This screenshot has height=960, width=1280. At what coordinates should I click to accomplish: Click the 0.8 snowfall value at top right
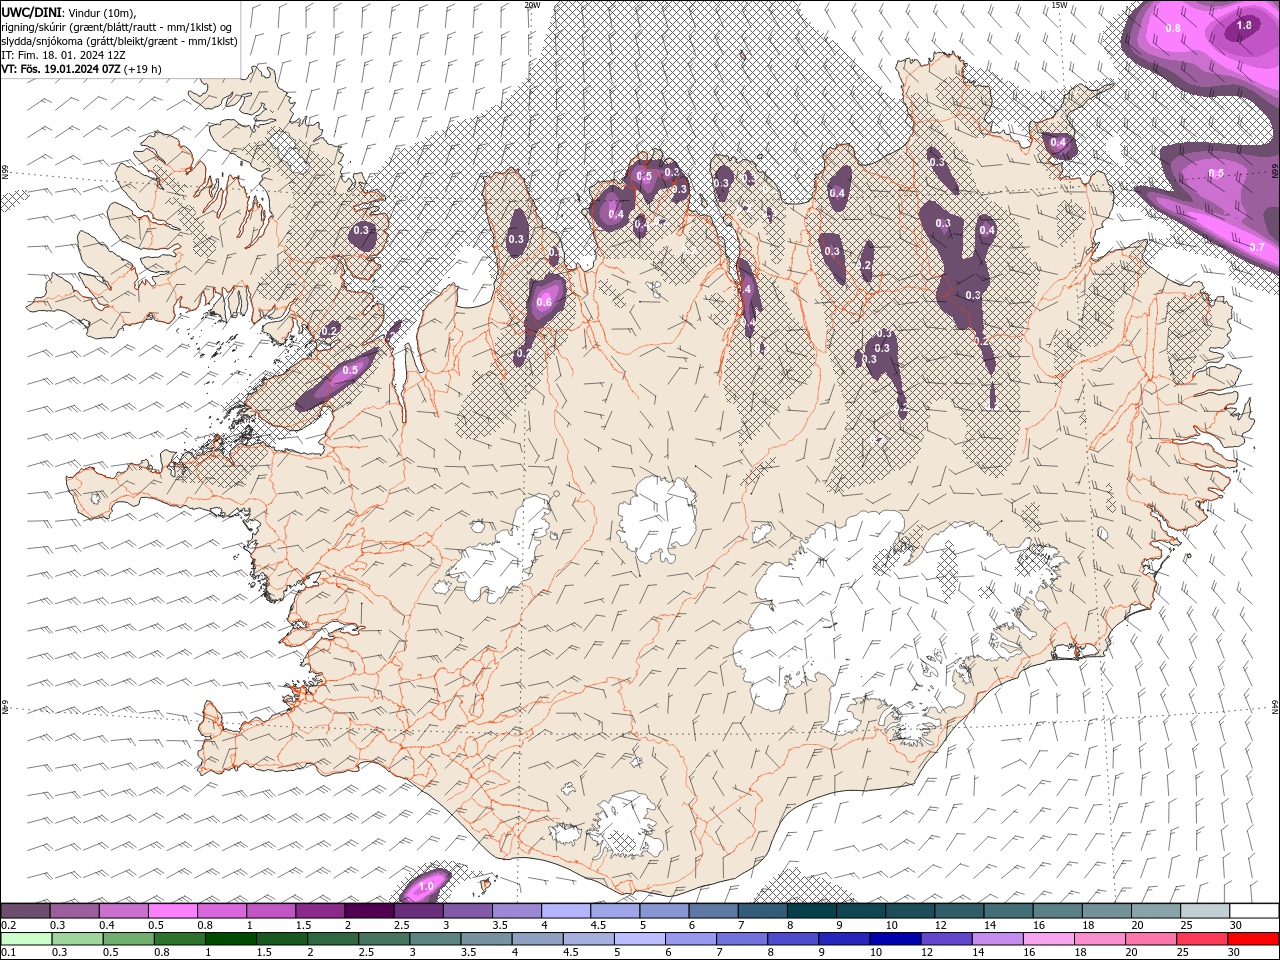point(1173,29)
